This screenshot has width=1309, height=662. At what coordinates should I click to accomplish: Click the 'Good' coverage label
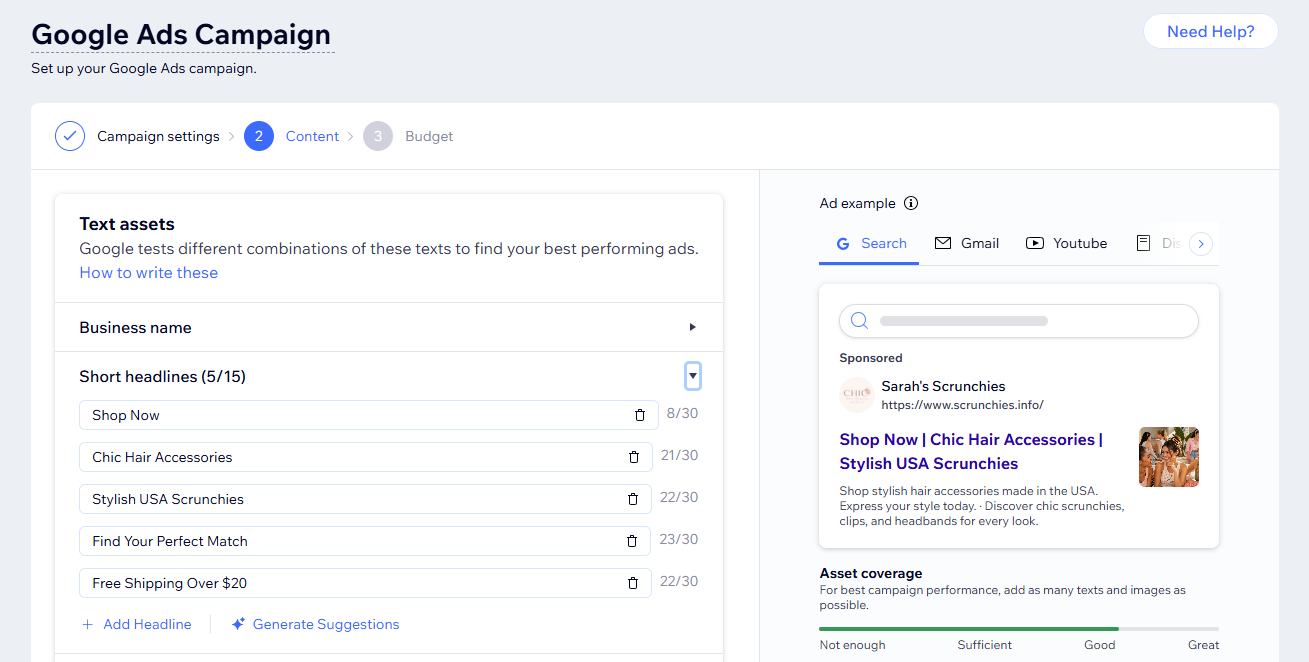1099,645
